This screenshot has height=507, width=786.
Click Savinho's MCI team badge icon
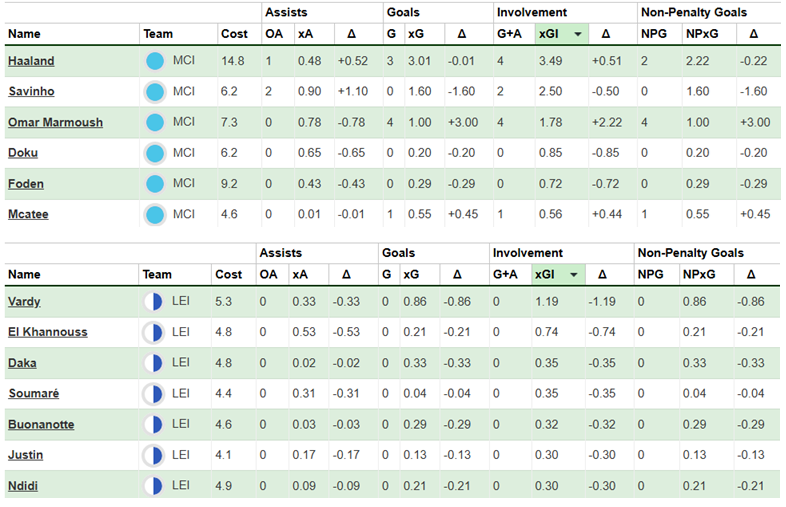click(154, 92)
